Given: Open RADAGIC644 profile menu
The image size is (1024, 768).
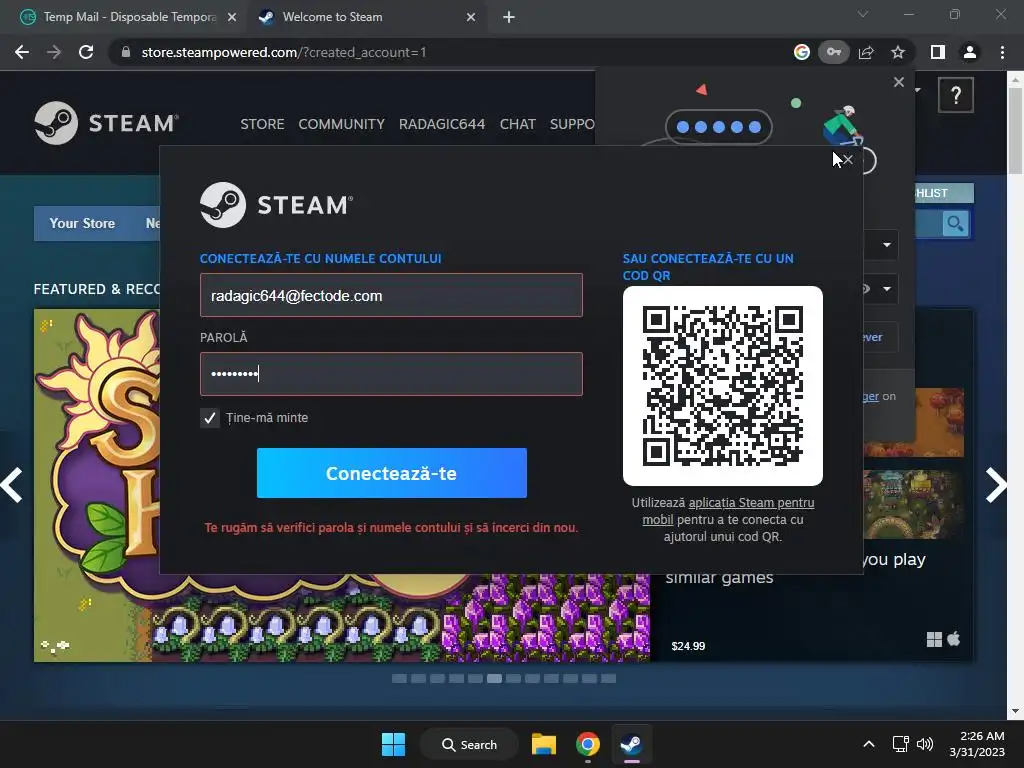Looking at the screenshot, I should 442,124.
